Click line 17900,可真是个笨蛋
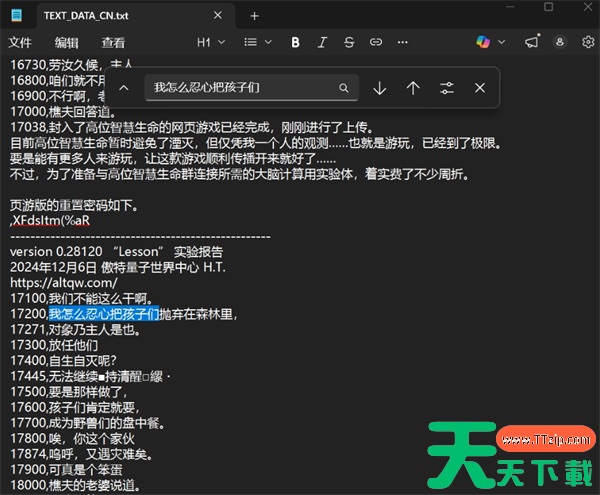This screenshot has height=495, width=600. tap(66, 470)
